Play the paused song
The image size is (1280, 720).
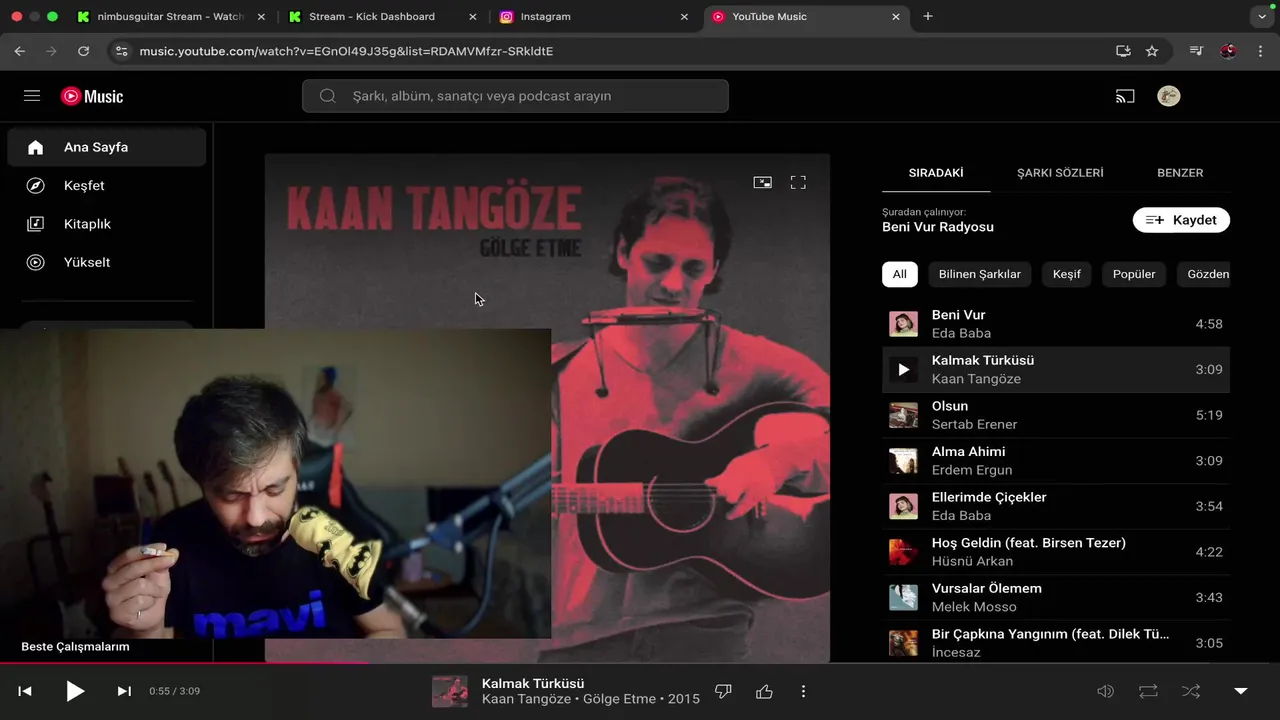click(75, 691)
